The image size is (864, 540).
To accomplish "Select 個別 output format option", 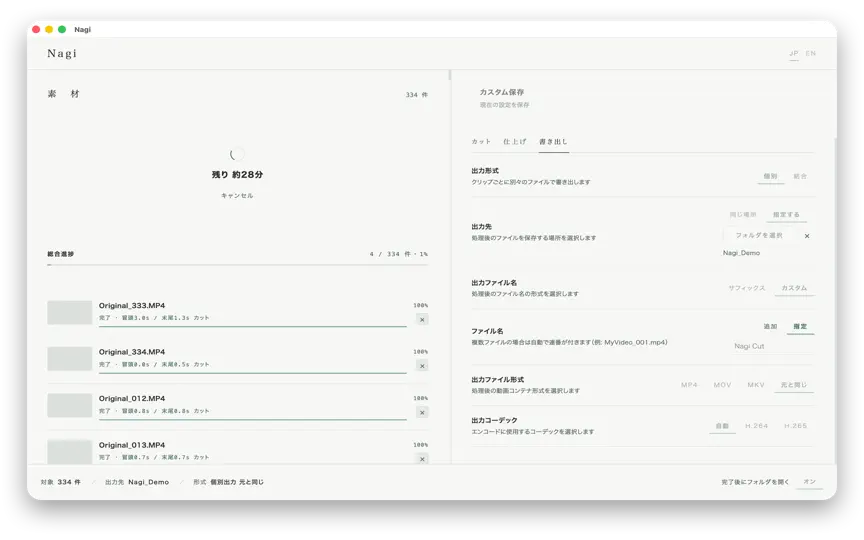I will click(770, 176).
